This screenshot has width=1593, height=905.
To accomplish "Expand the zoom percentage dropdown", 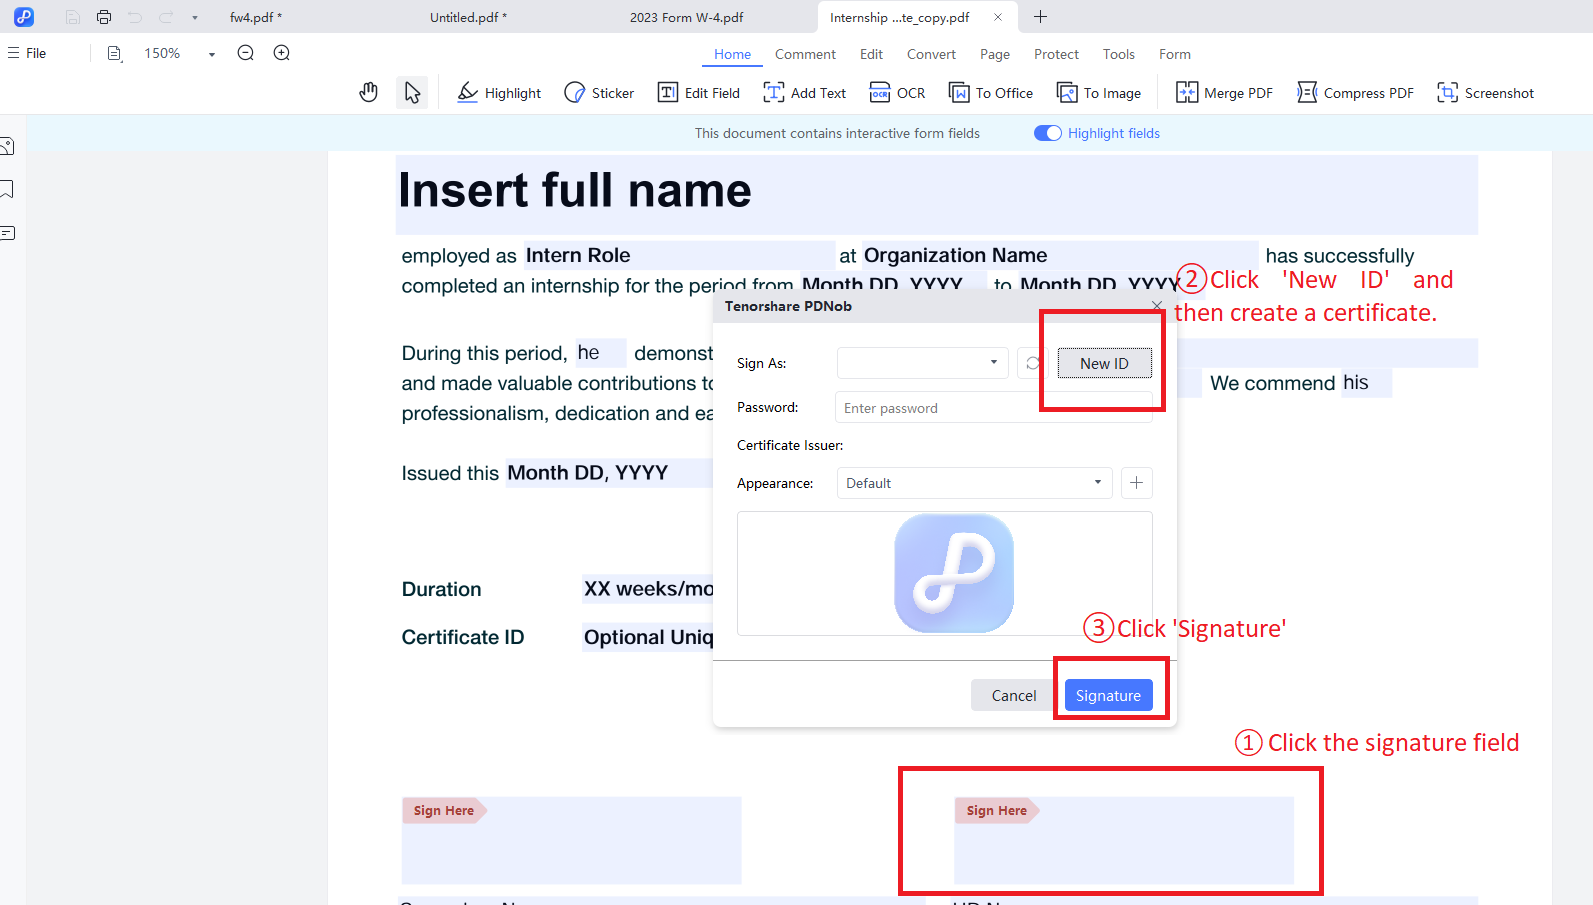I will point(212,54).
